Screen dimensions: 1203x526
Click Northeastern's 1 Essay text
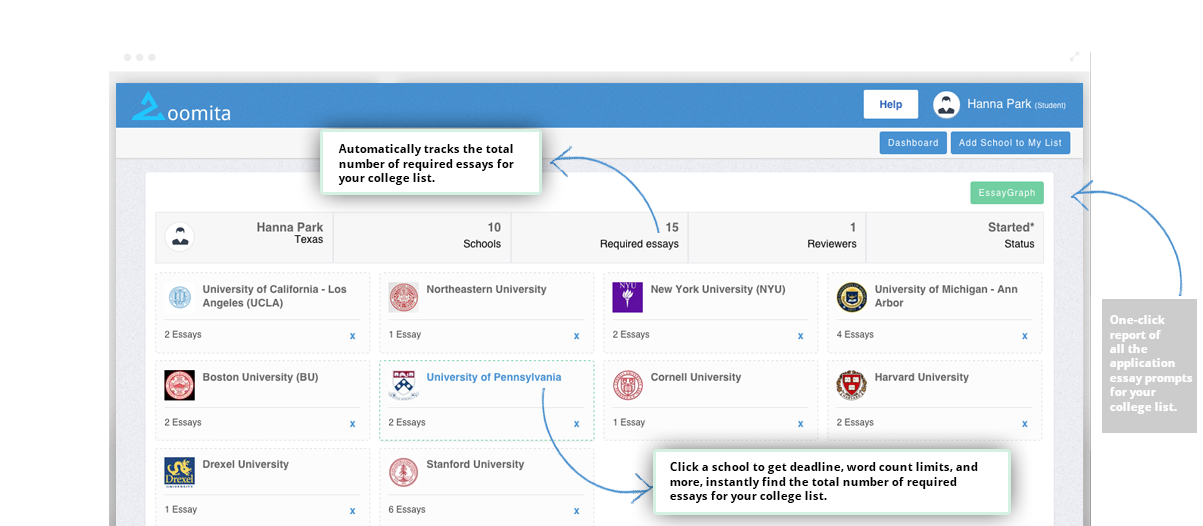click(x=405, y=335)
